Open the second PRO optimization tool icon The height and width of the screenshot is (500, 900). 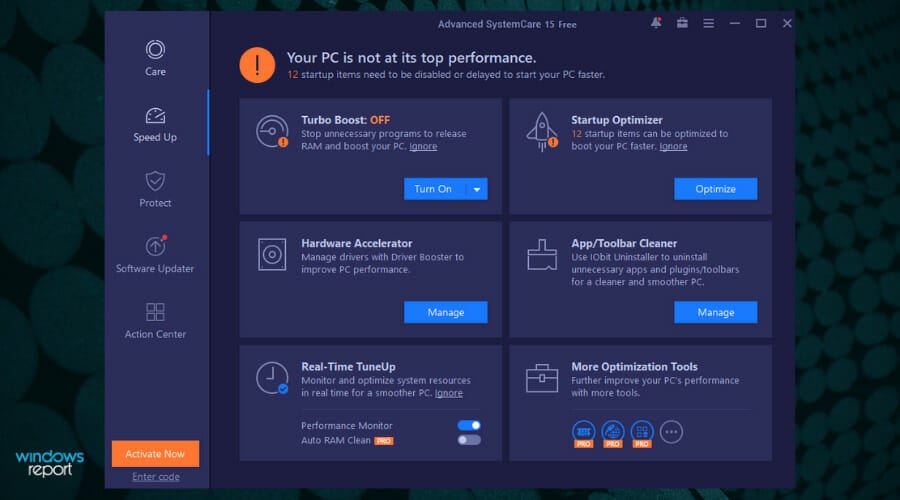(612, 433)
